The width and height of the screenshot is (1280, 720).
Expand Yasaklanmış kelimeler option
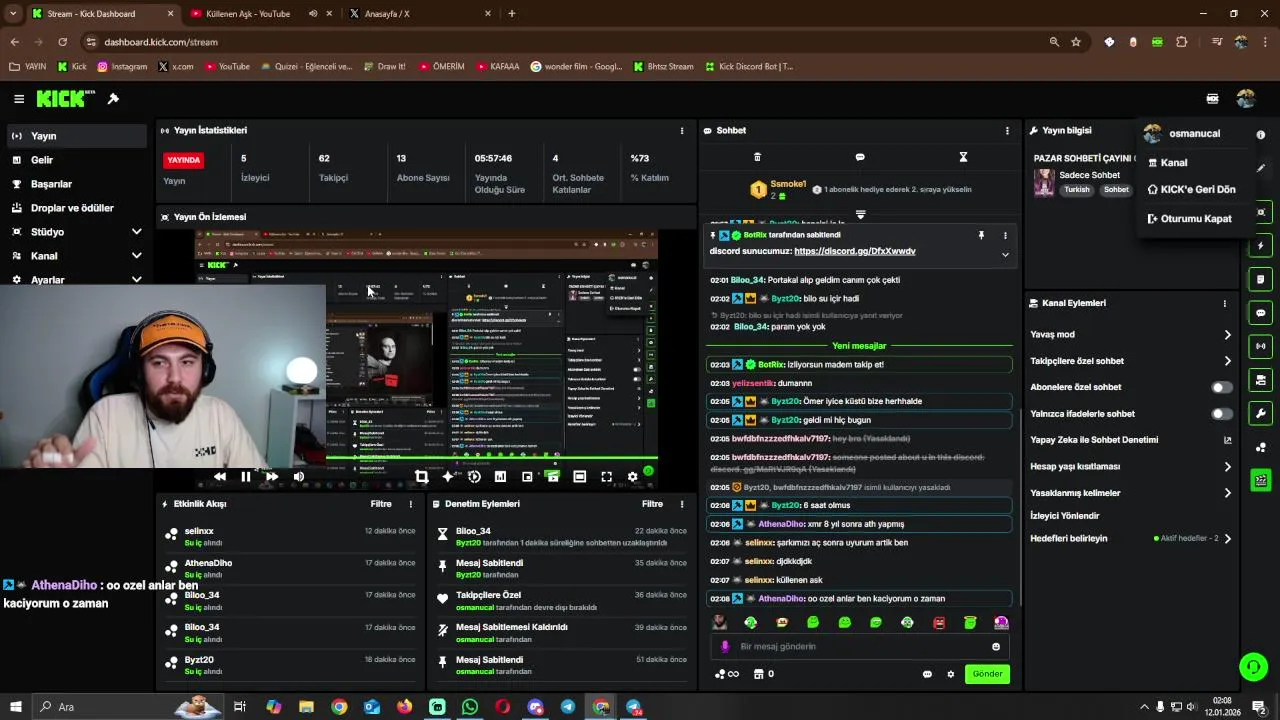pos(1227,493)
